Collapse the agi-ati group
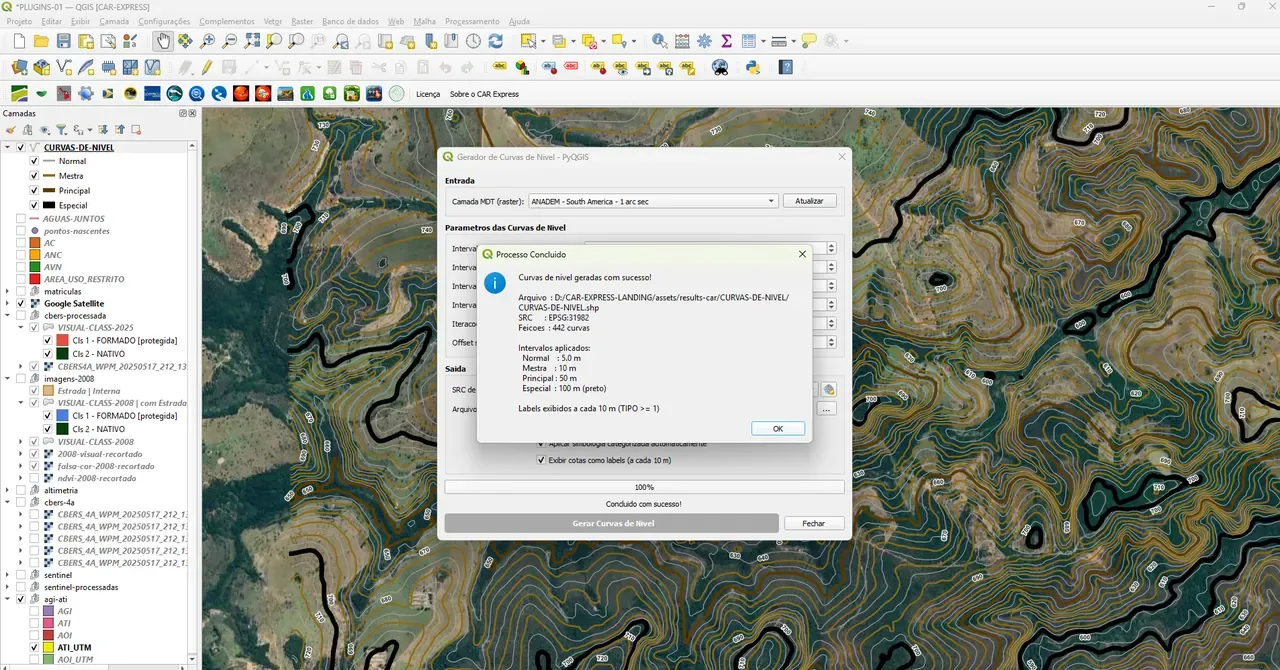This screenshot has height=670, width=1280. coord(8,599)
